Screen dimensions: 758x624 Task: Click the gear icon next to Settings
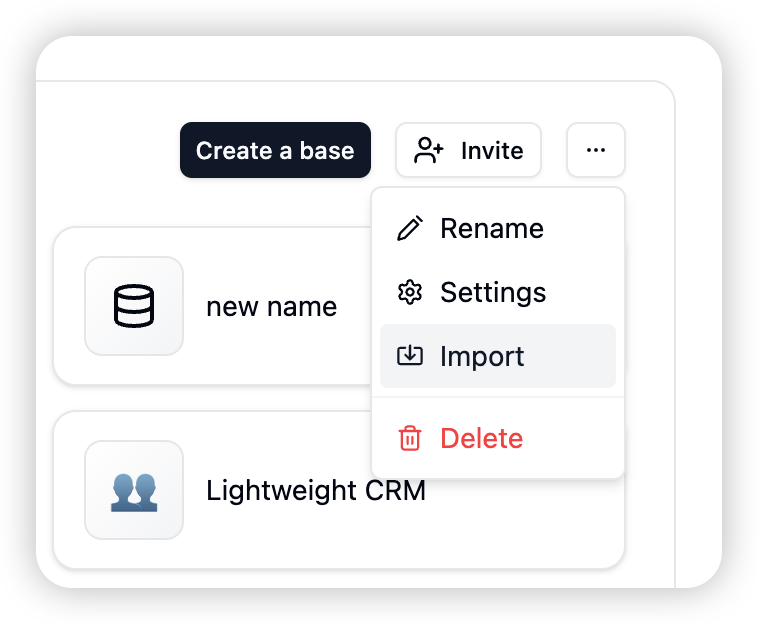410,292
